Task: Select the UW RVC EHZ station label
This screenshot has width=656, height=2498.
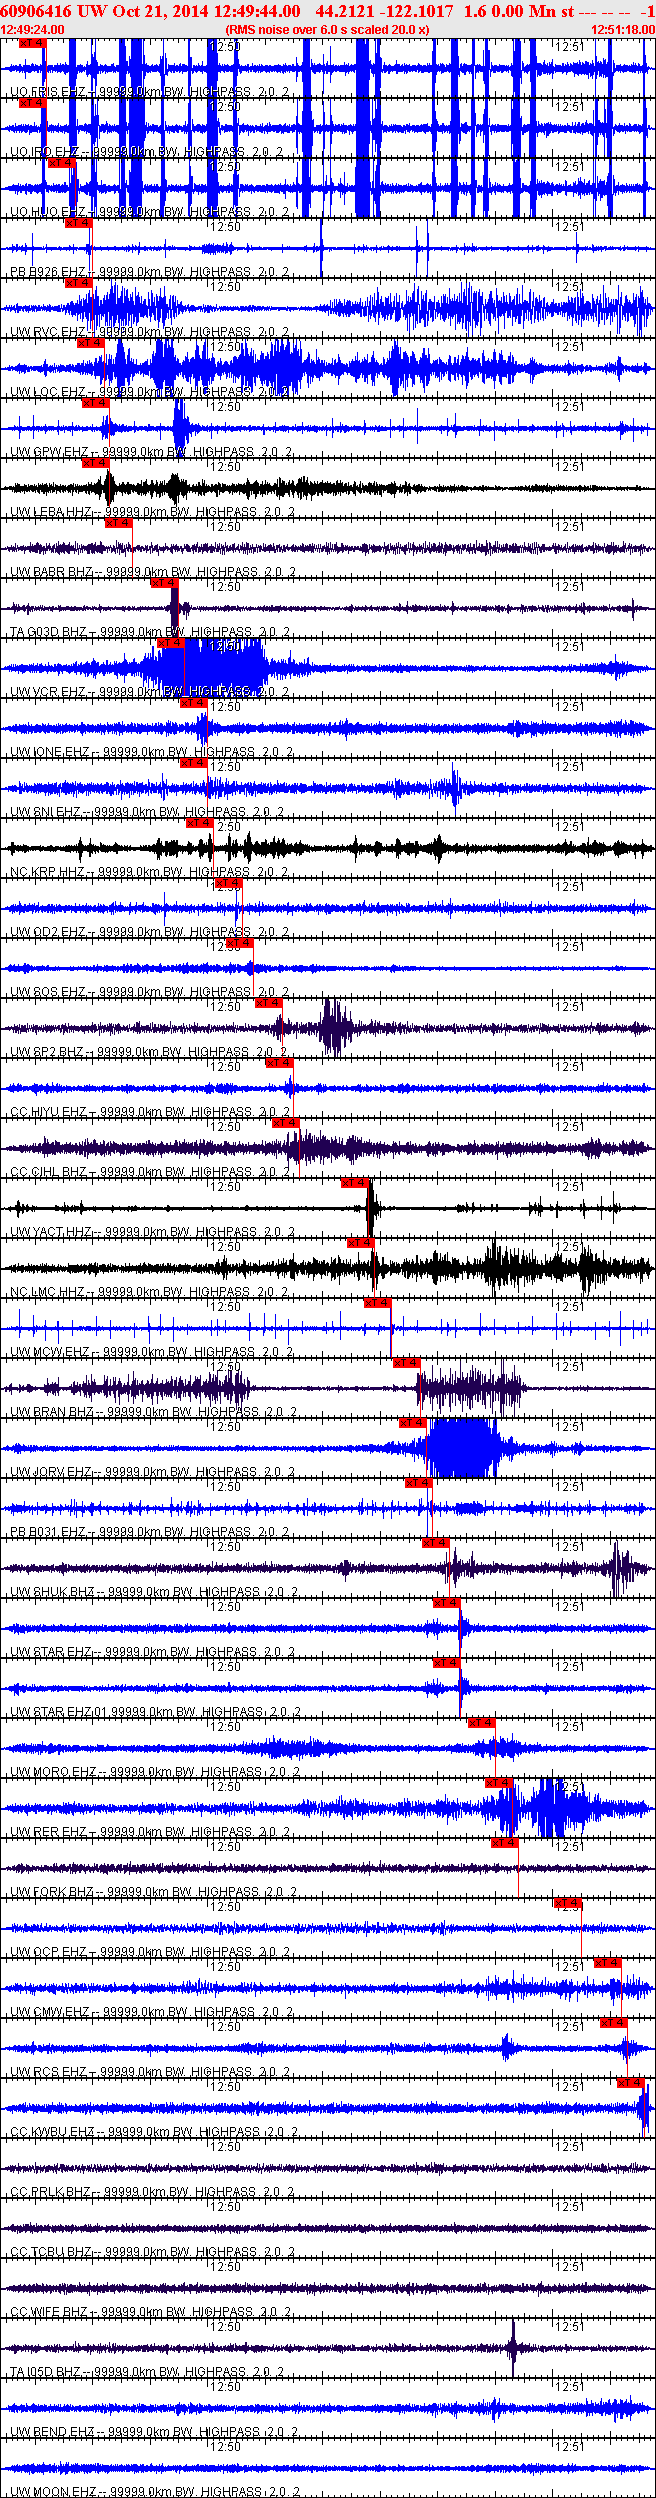Action: (x=150, y=332)
